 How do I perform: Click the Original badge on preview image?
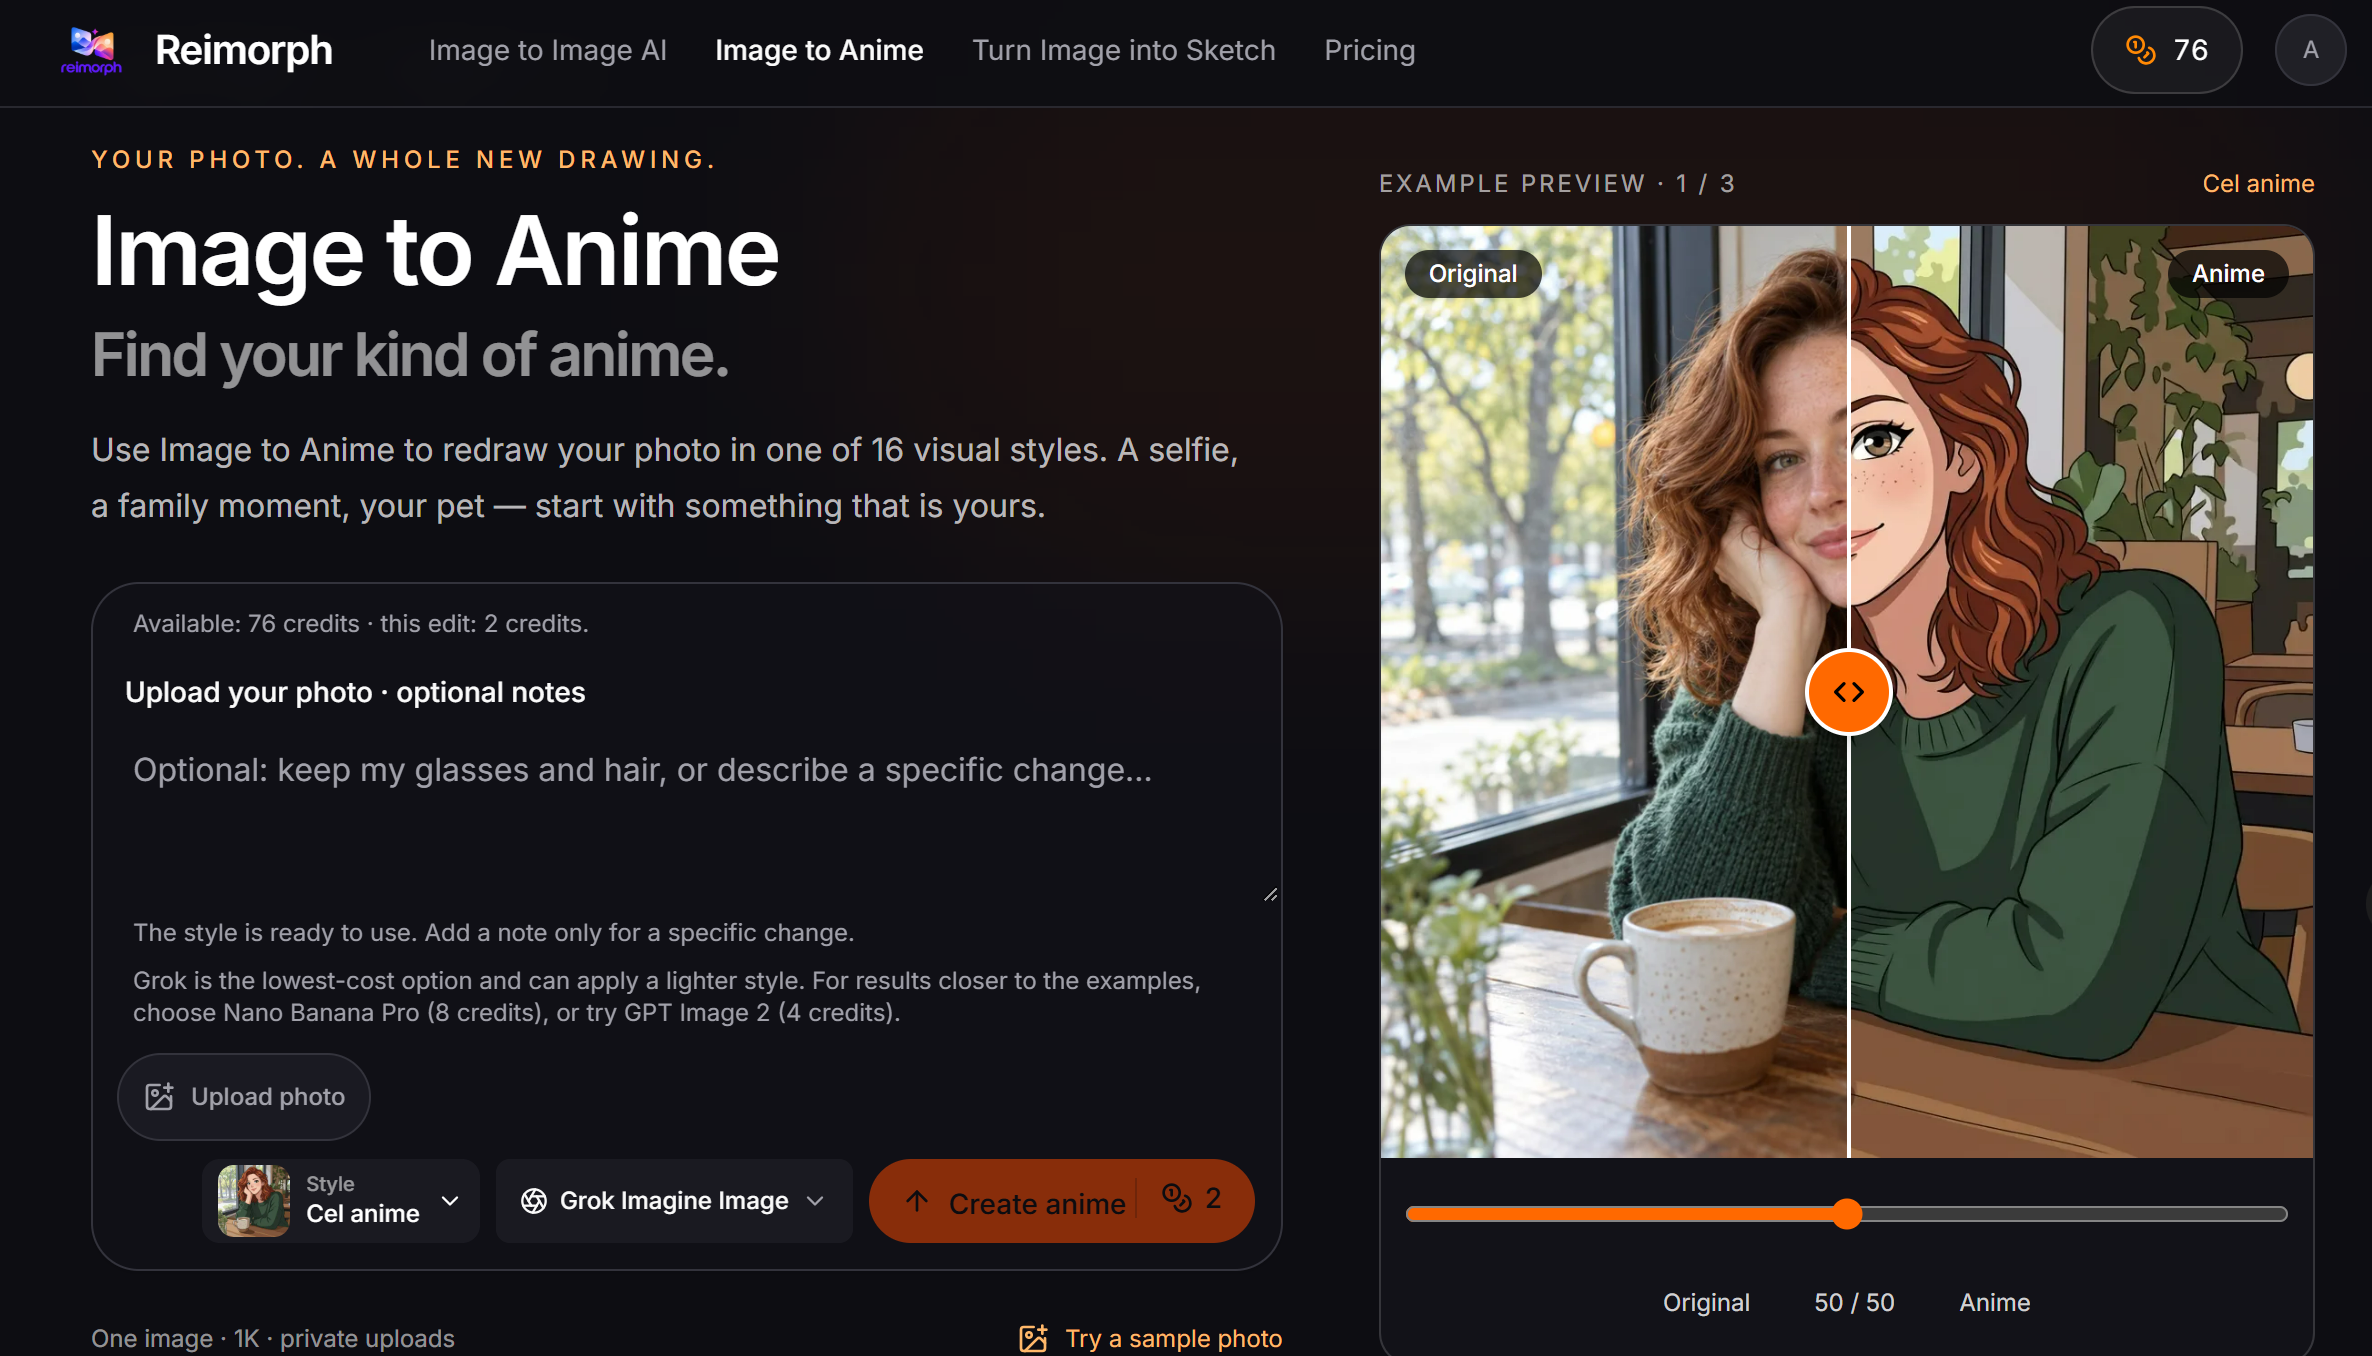coord(1473,273)
